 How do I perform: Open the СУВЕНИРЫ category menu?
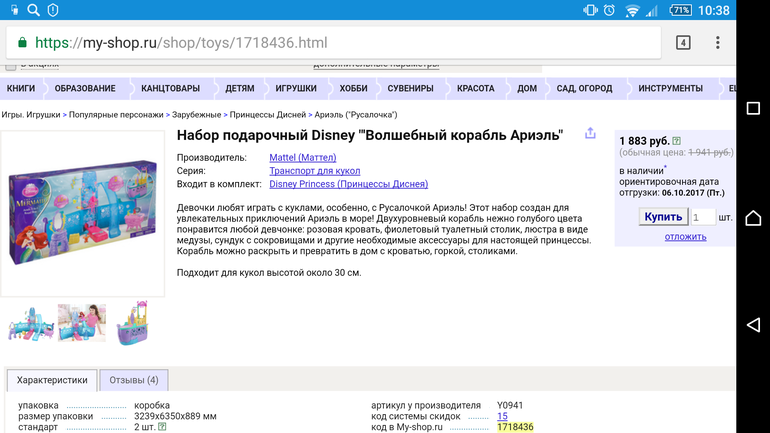click(x=411, y=88)
